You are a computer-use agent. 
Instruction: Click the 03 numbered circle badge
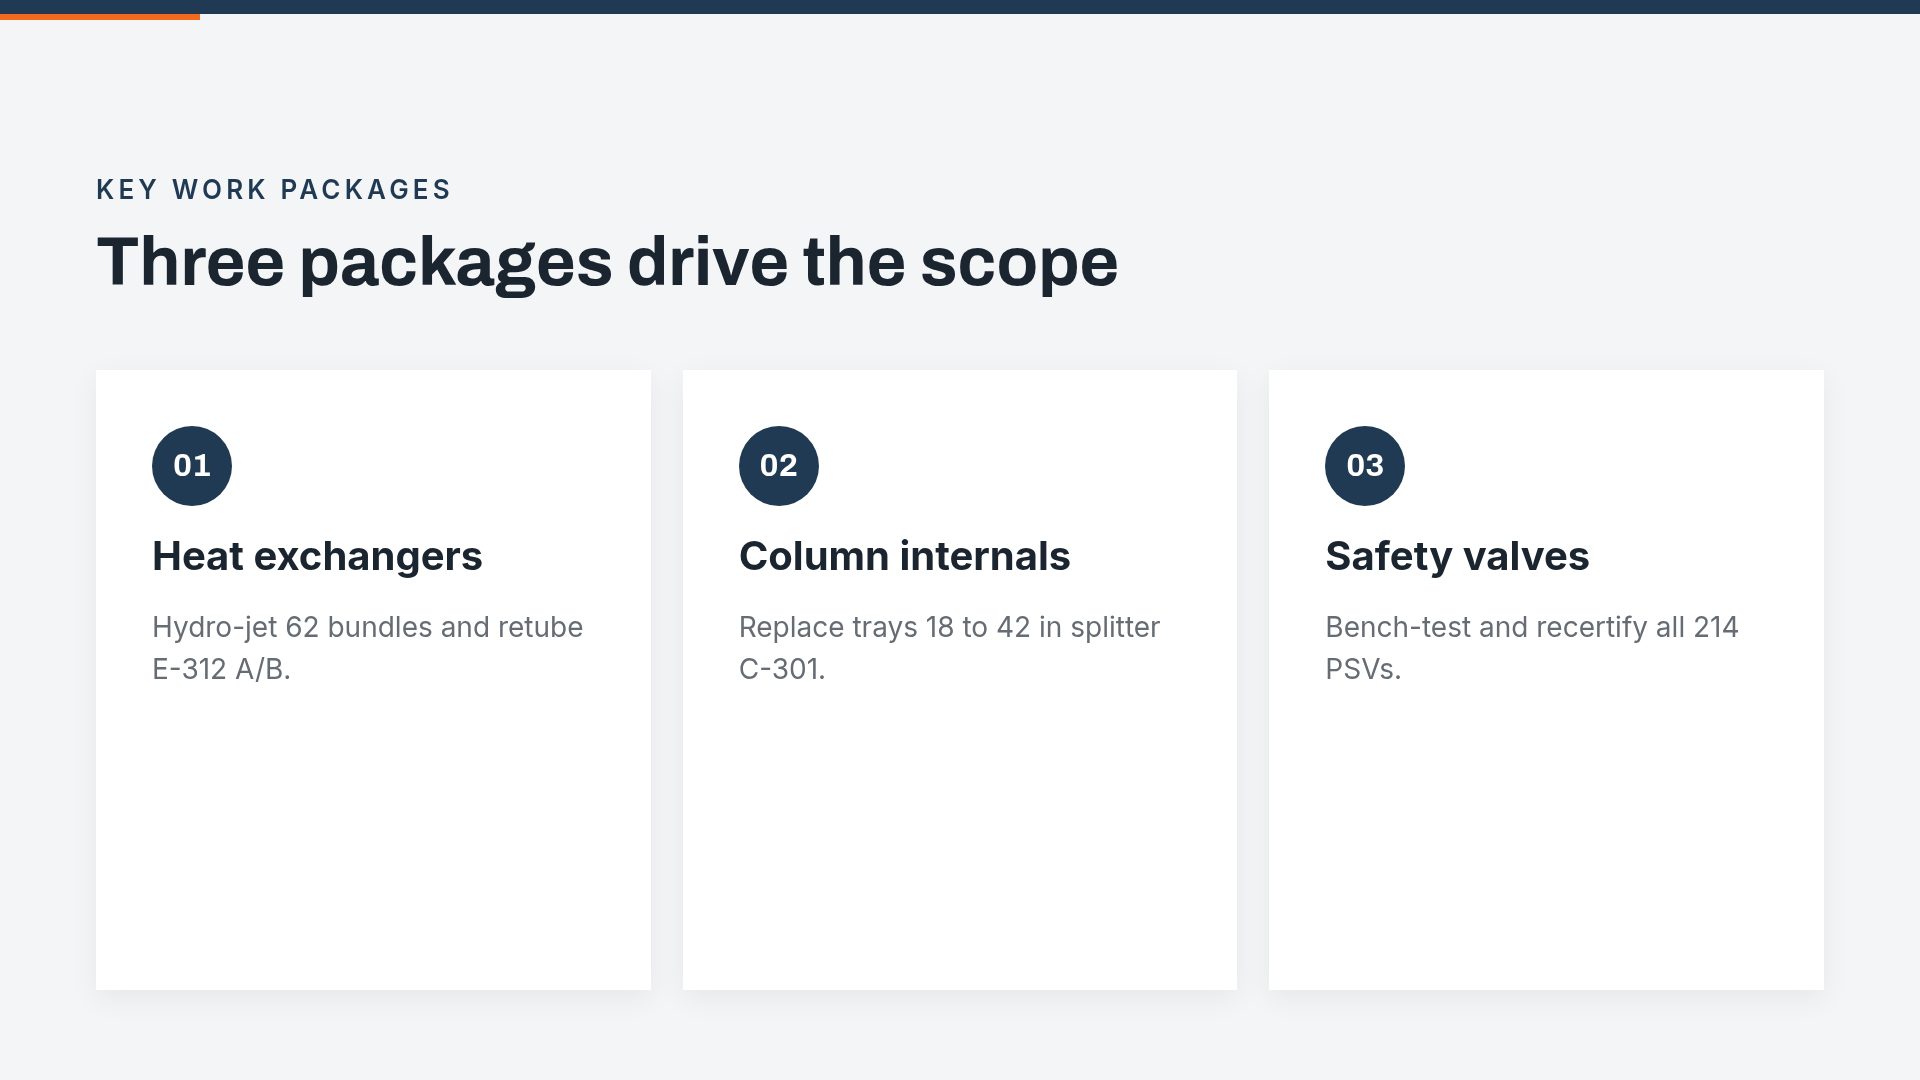tap(1365, 466)
